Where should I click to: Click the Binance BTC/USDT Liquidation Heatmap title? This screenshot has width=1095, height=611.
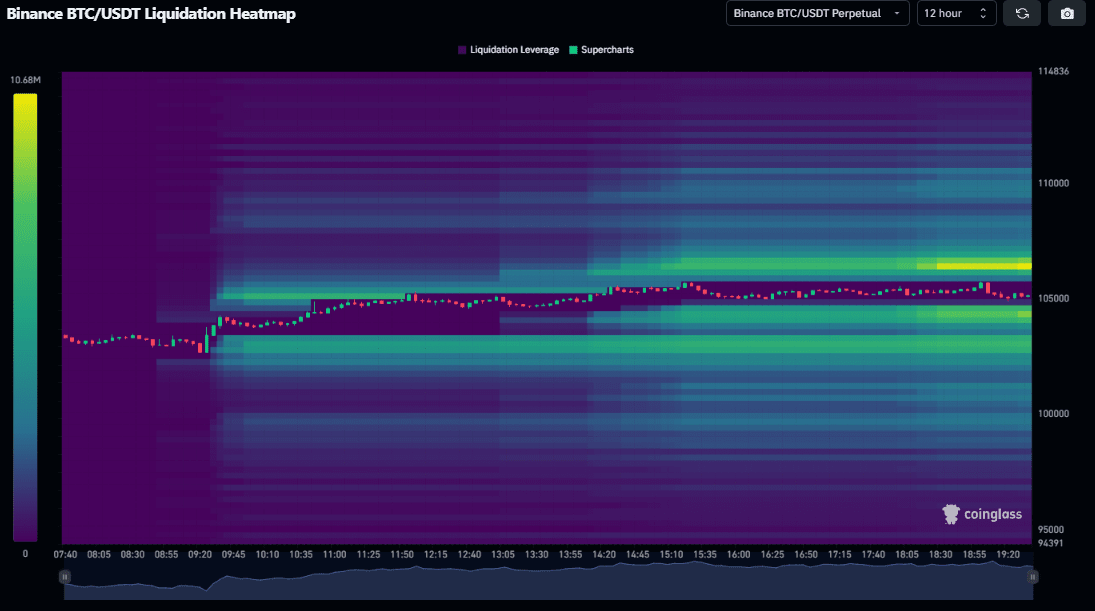pos(151,14)
